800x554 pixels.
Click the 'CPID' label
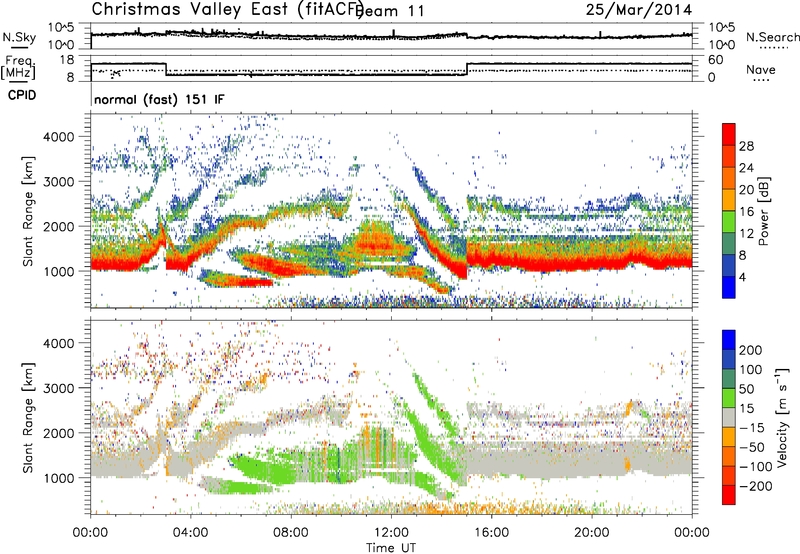(x=22, y=95)
